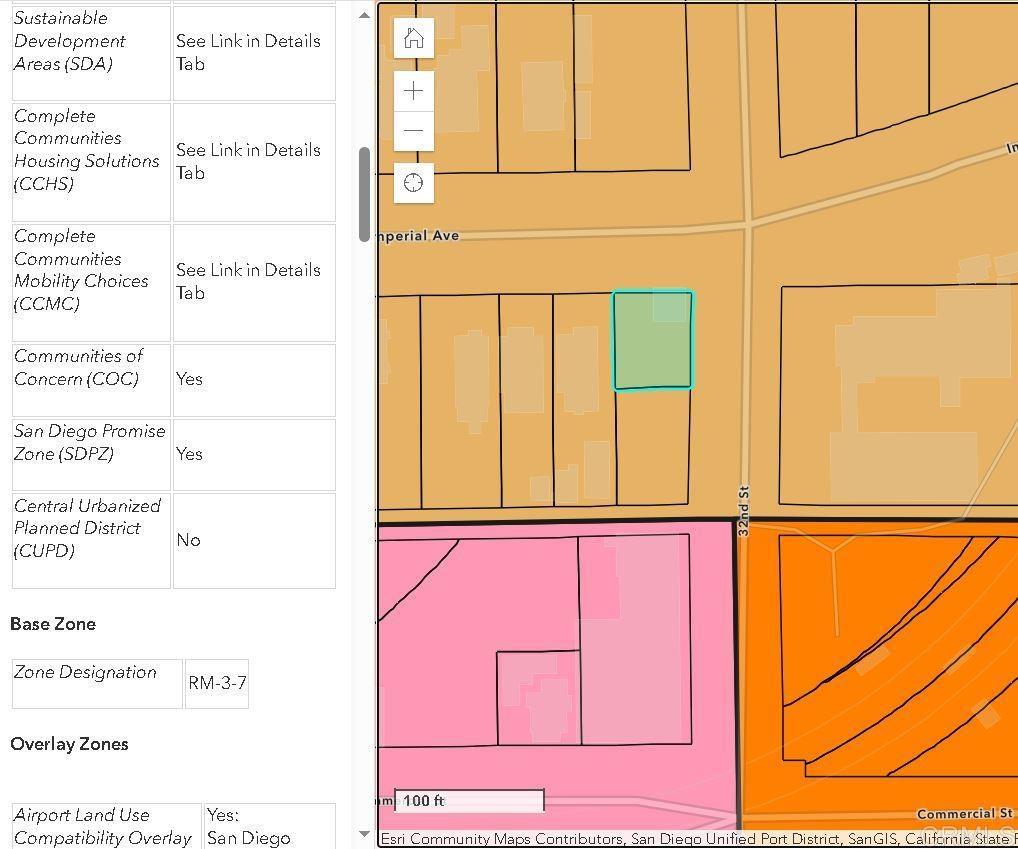The image size is (1018, 849).
Task: Select the highlighted green parcel on map
Action: coord(652,341)
